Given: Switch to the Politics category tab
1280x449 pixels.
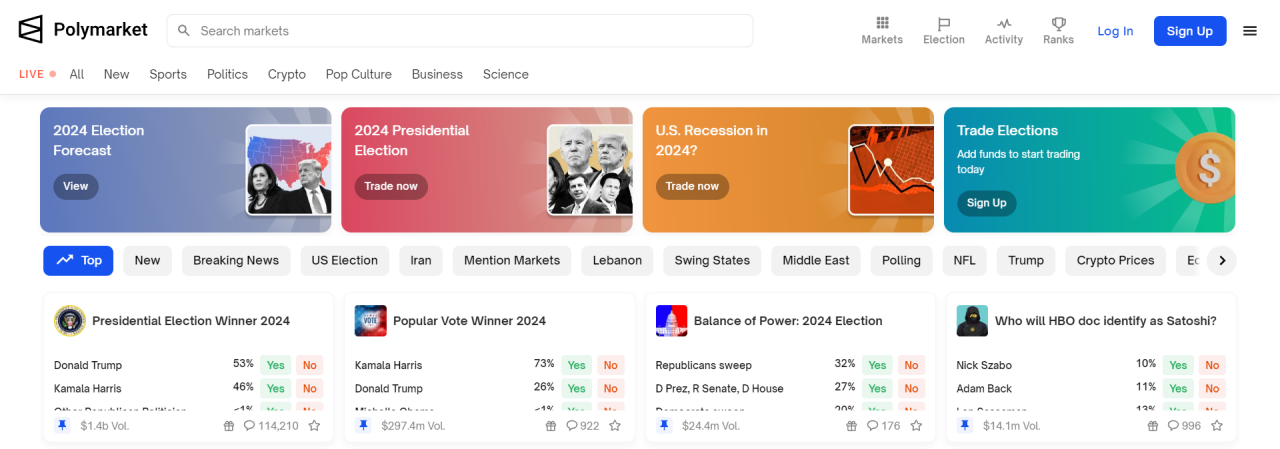Looking at the screenshot, I should point(227,74).
